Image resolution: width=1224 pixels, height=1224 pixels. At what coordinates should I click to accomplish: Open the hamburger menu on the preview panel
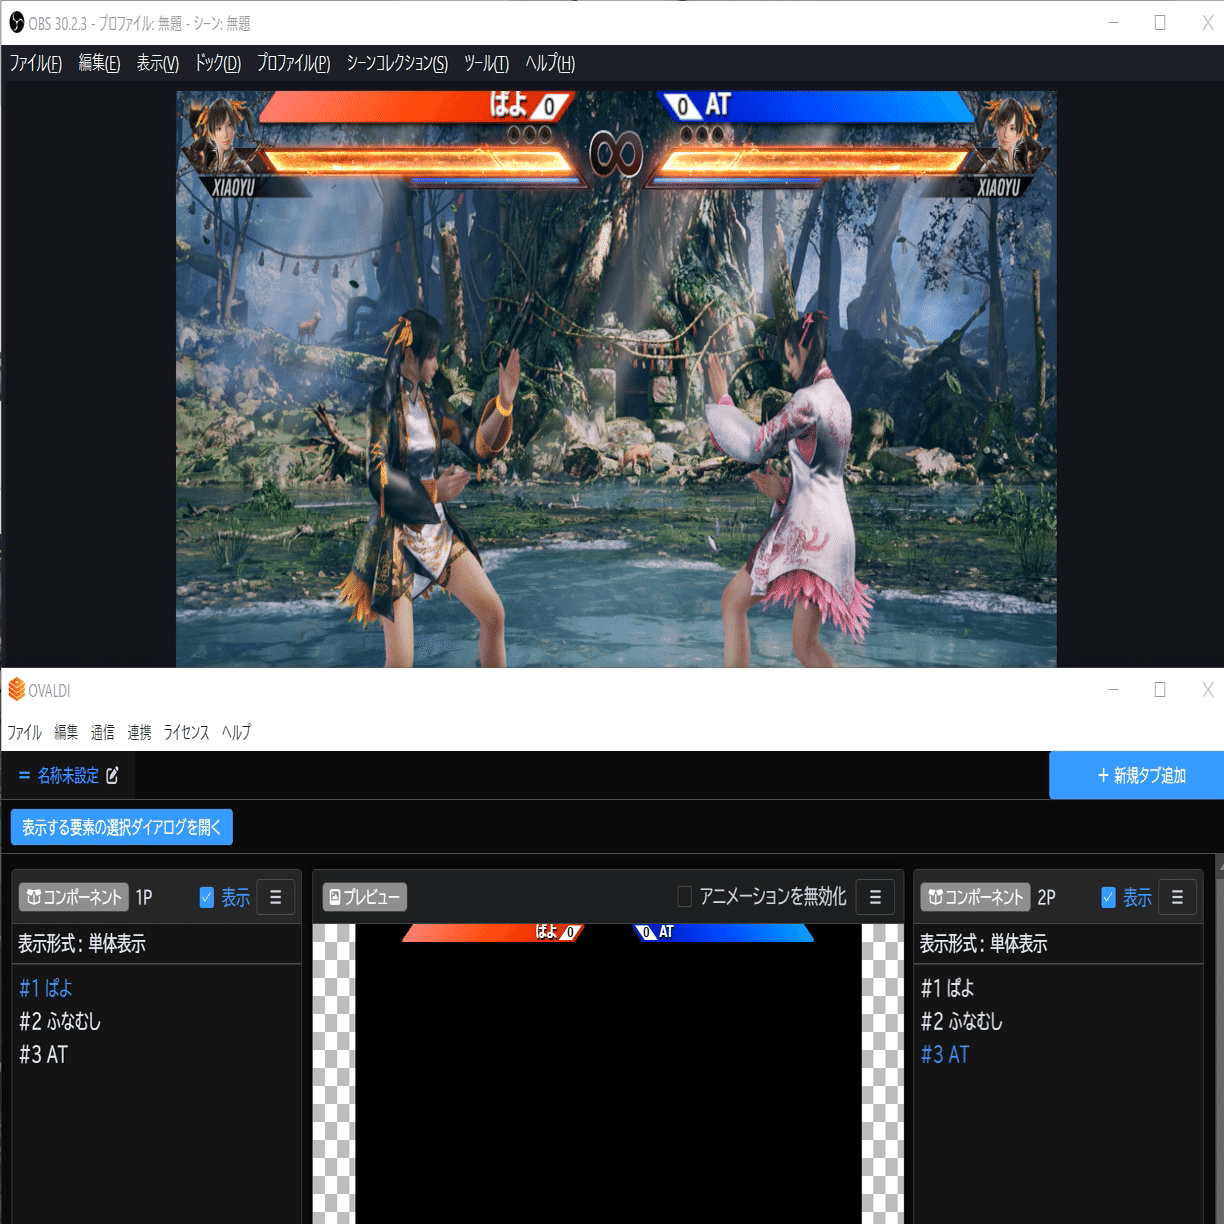pyautogui.click(x=876, y=897)
